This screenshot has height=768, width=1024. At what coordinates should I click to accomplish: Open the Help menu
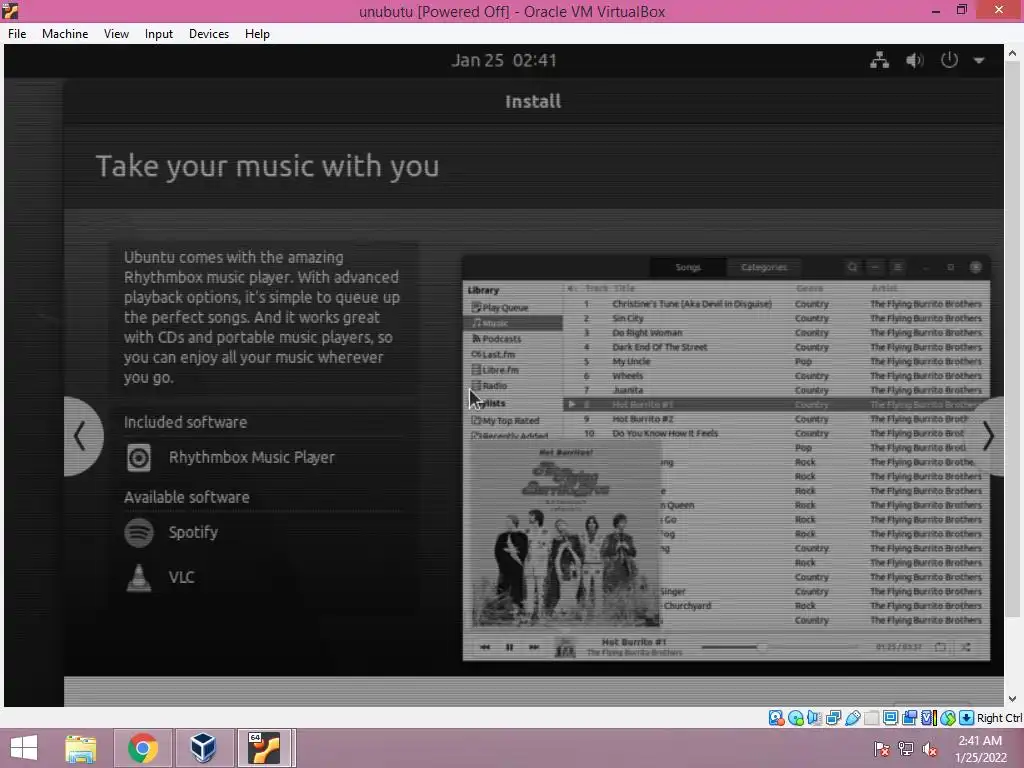[257, 34]
